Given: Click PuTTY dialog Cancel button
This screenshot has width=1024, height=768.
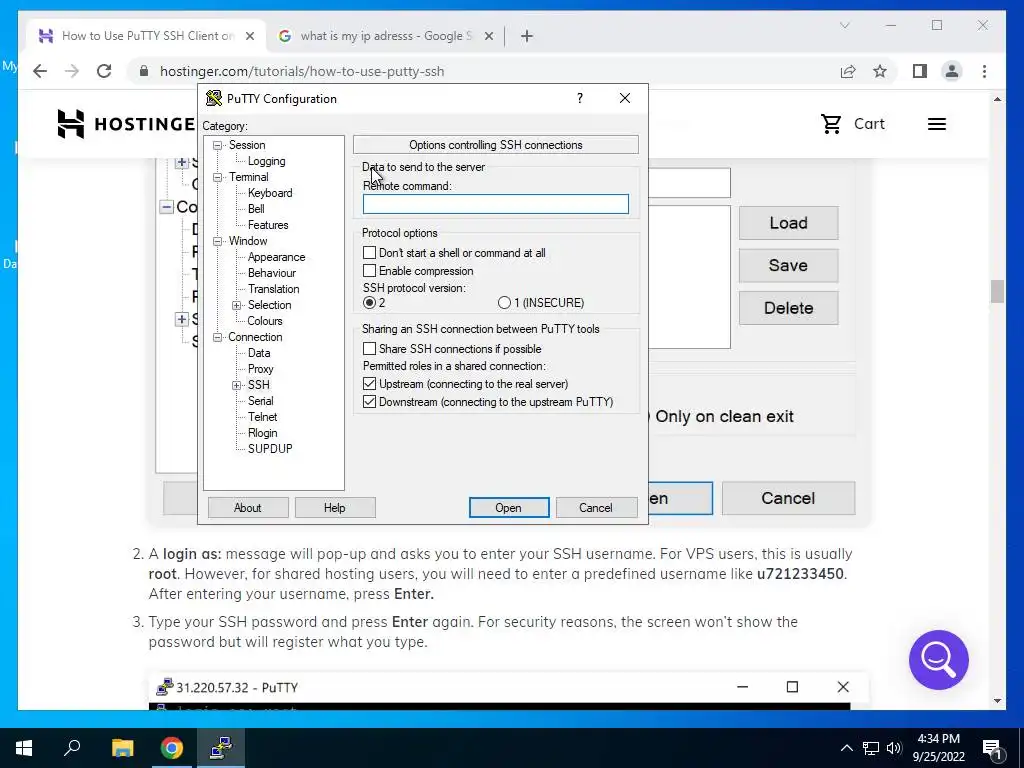Looking at the screenshot, I should click(596, 507).
